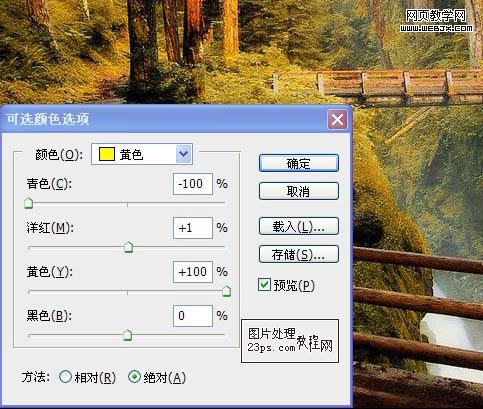This screenshot has height=409, width=483.
Task: Open the 颜色 color dropdown arrow
Action: click(x=184, y=154)
